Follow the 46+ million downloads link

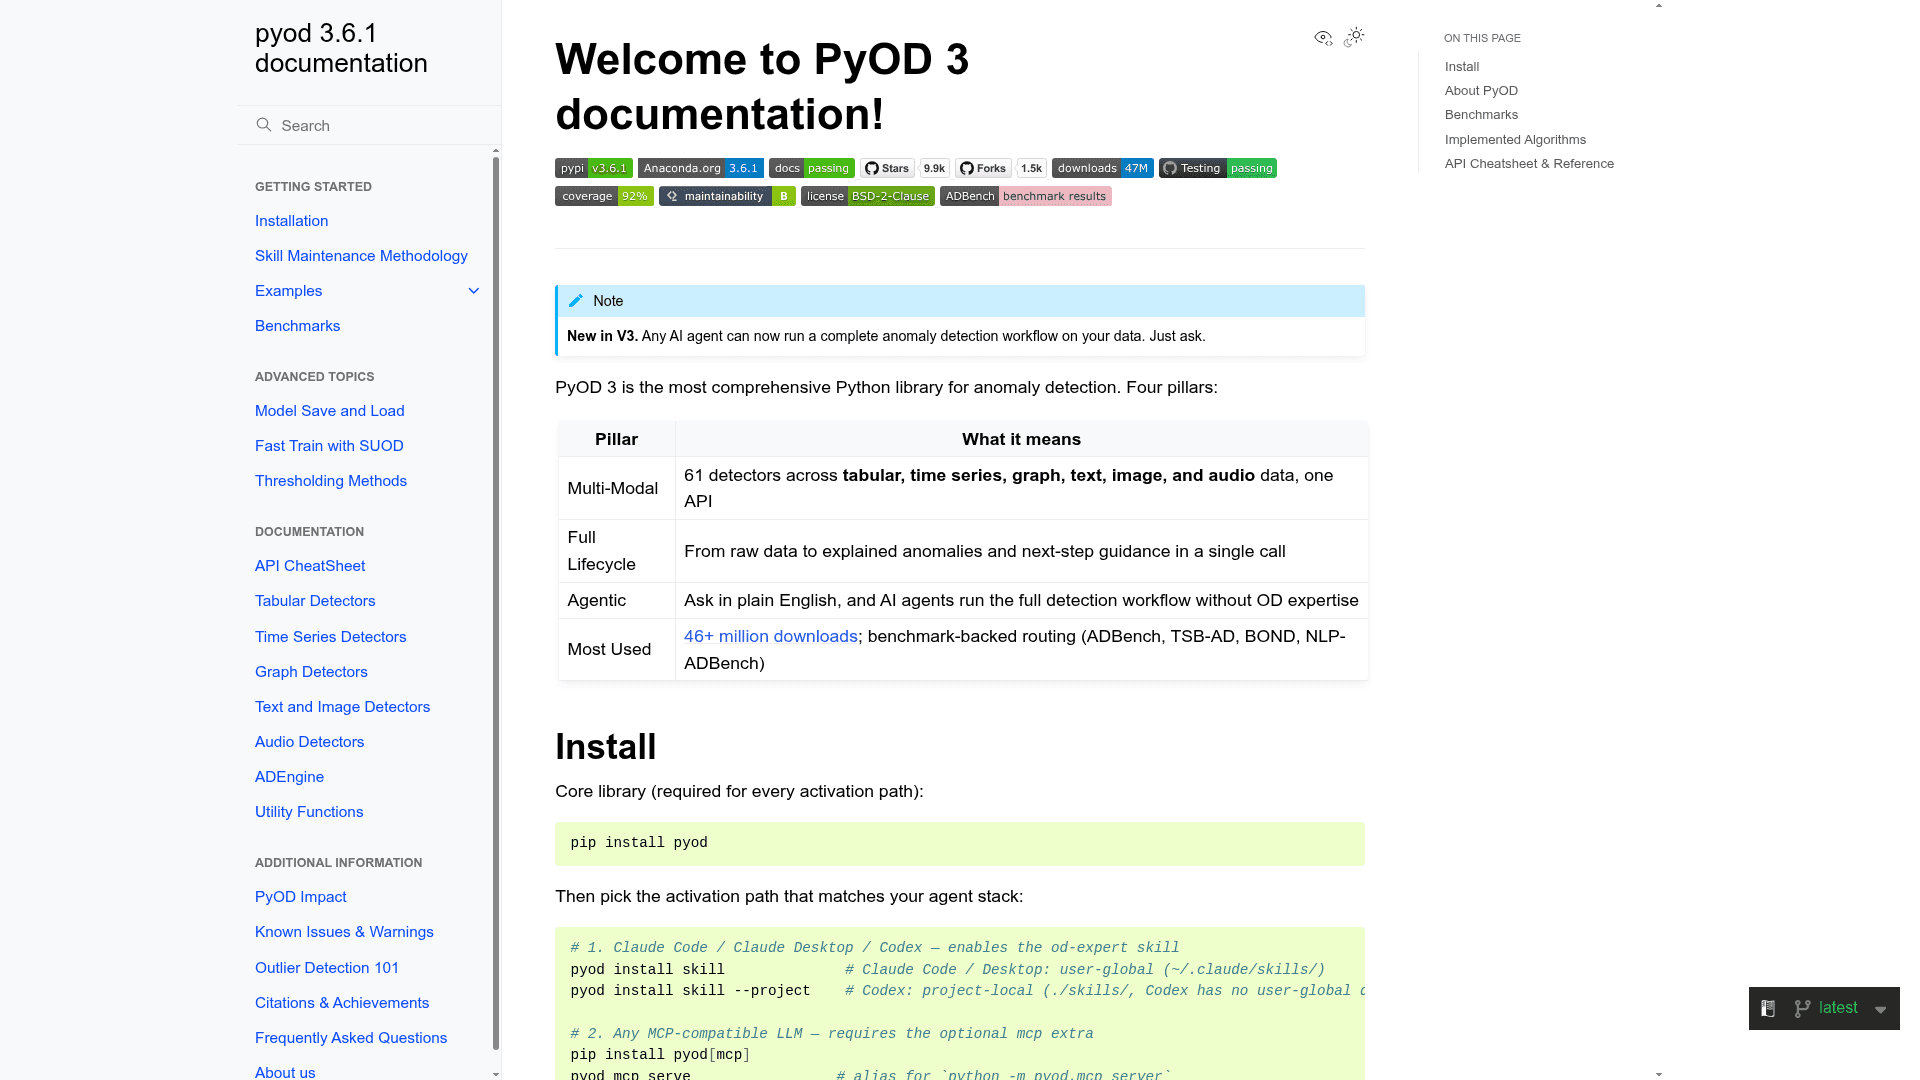click(x=770, y=637)
